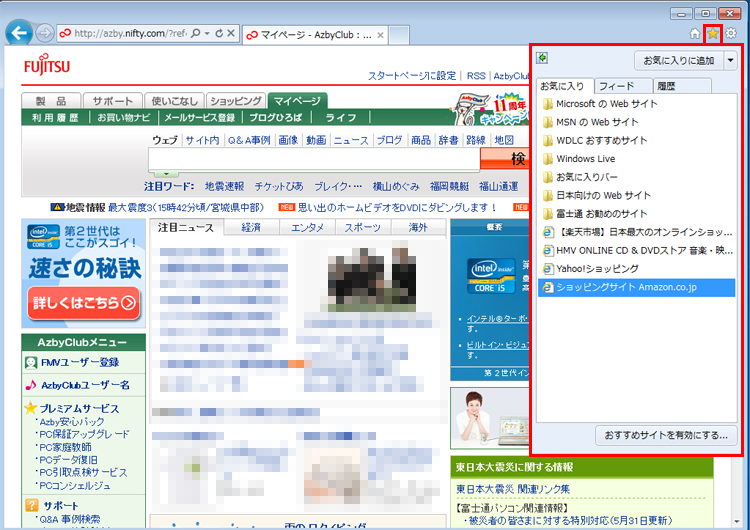The height and width of the screenshot is (530, 750).
Task: Open ライフ in green submenu
Action: point(341,118)
